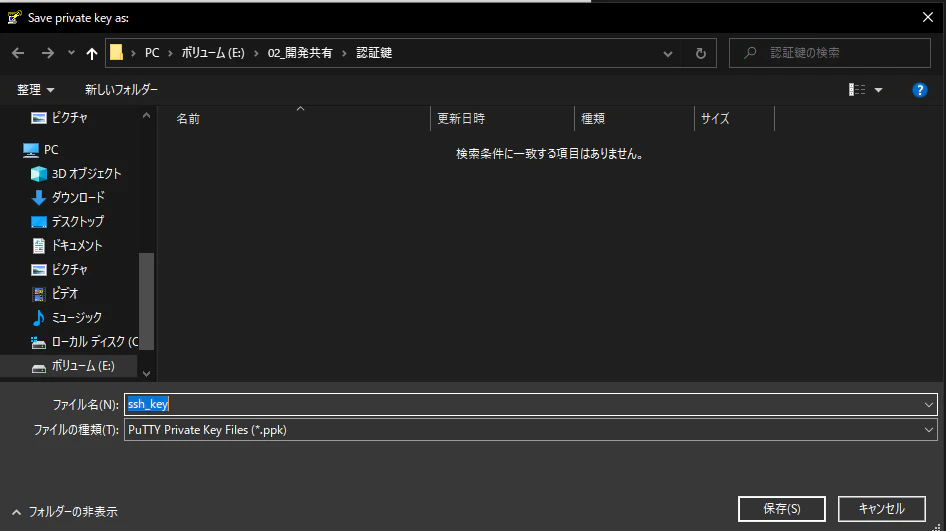Open view options dropdown arrow
Viewport: 946px width, 531px height.
click(x=878, y=90)
